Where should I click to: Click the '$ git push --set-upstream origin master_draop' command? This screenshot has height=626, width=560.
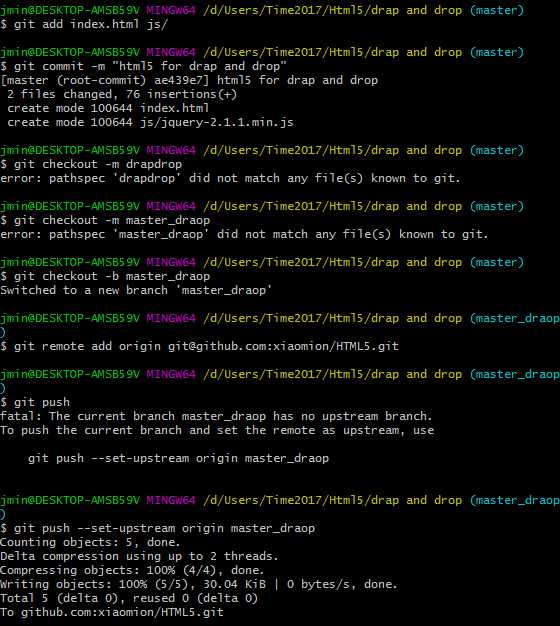click(x=157, y=528)
